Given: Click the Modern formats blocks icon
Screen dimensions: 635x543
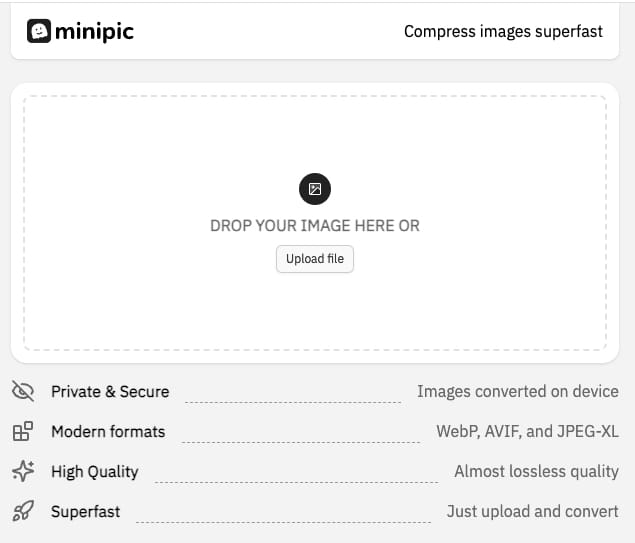Looking at the screenshot, I should point(23,431).
